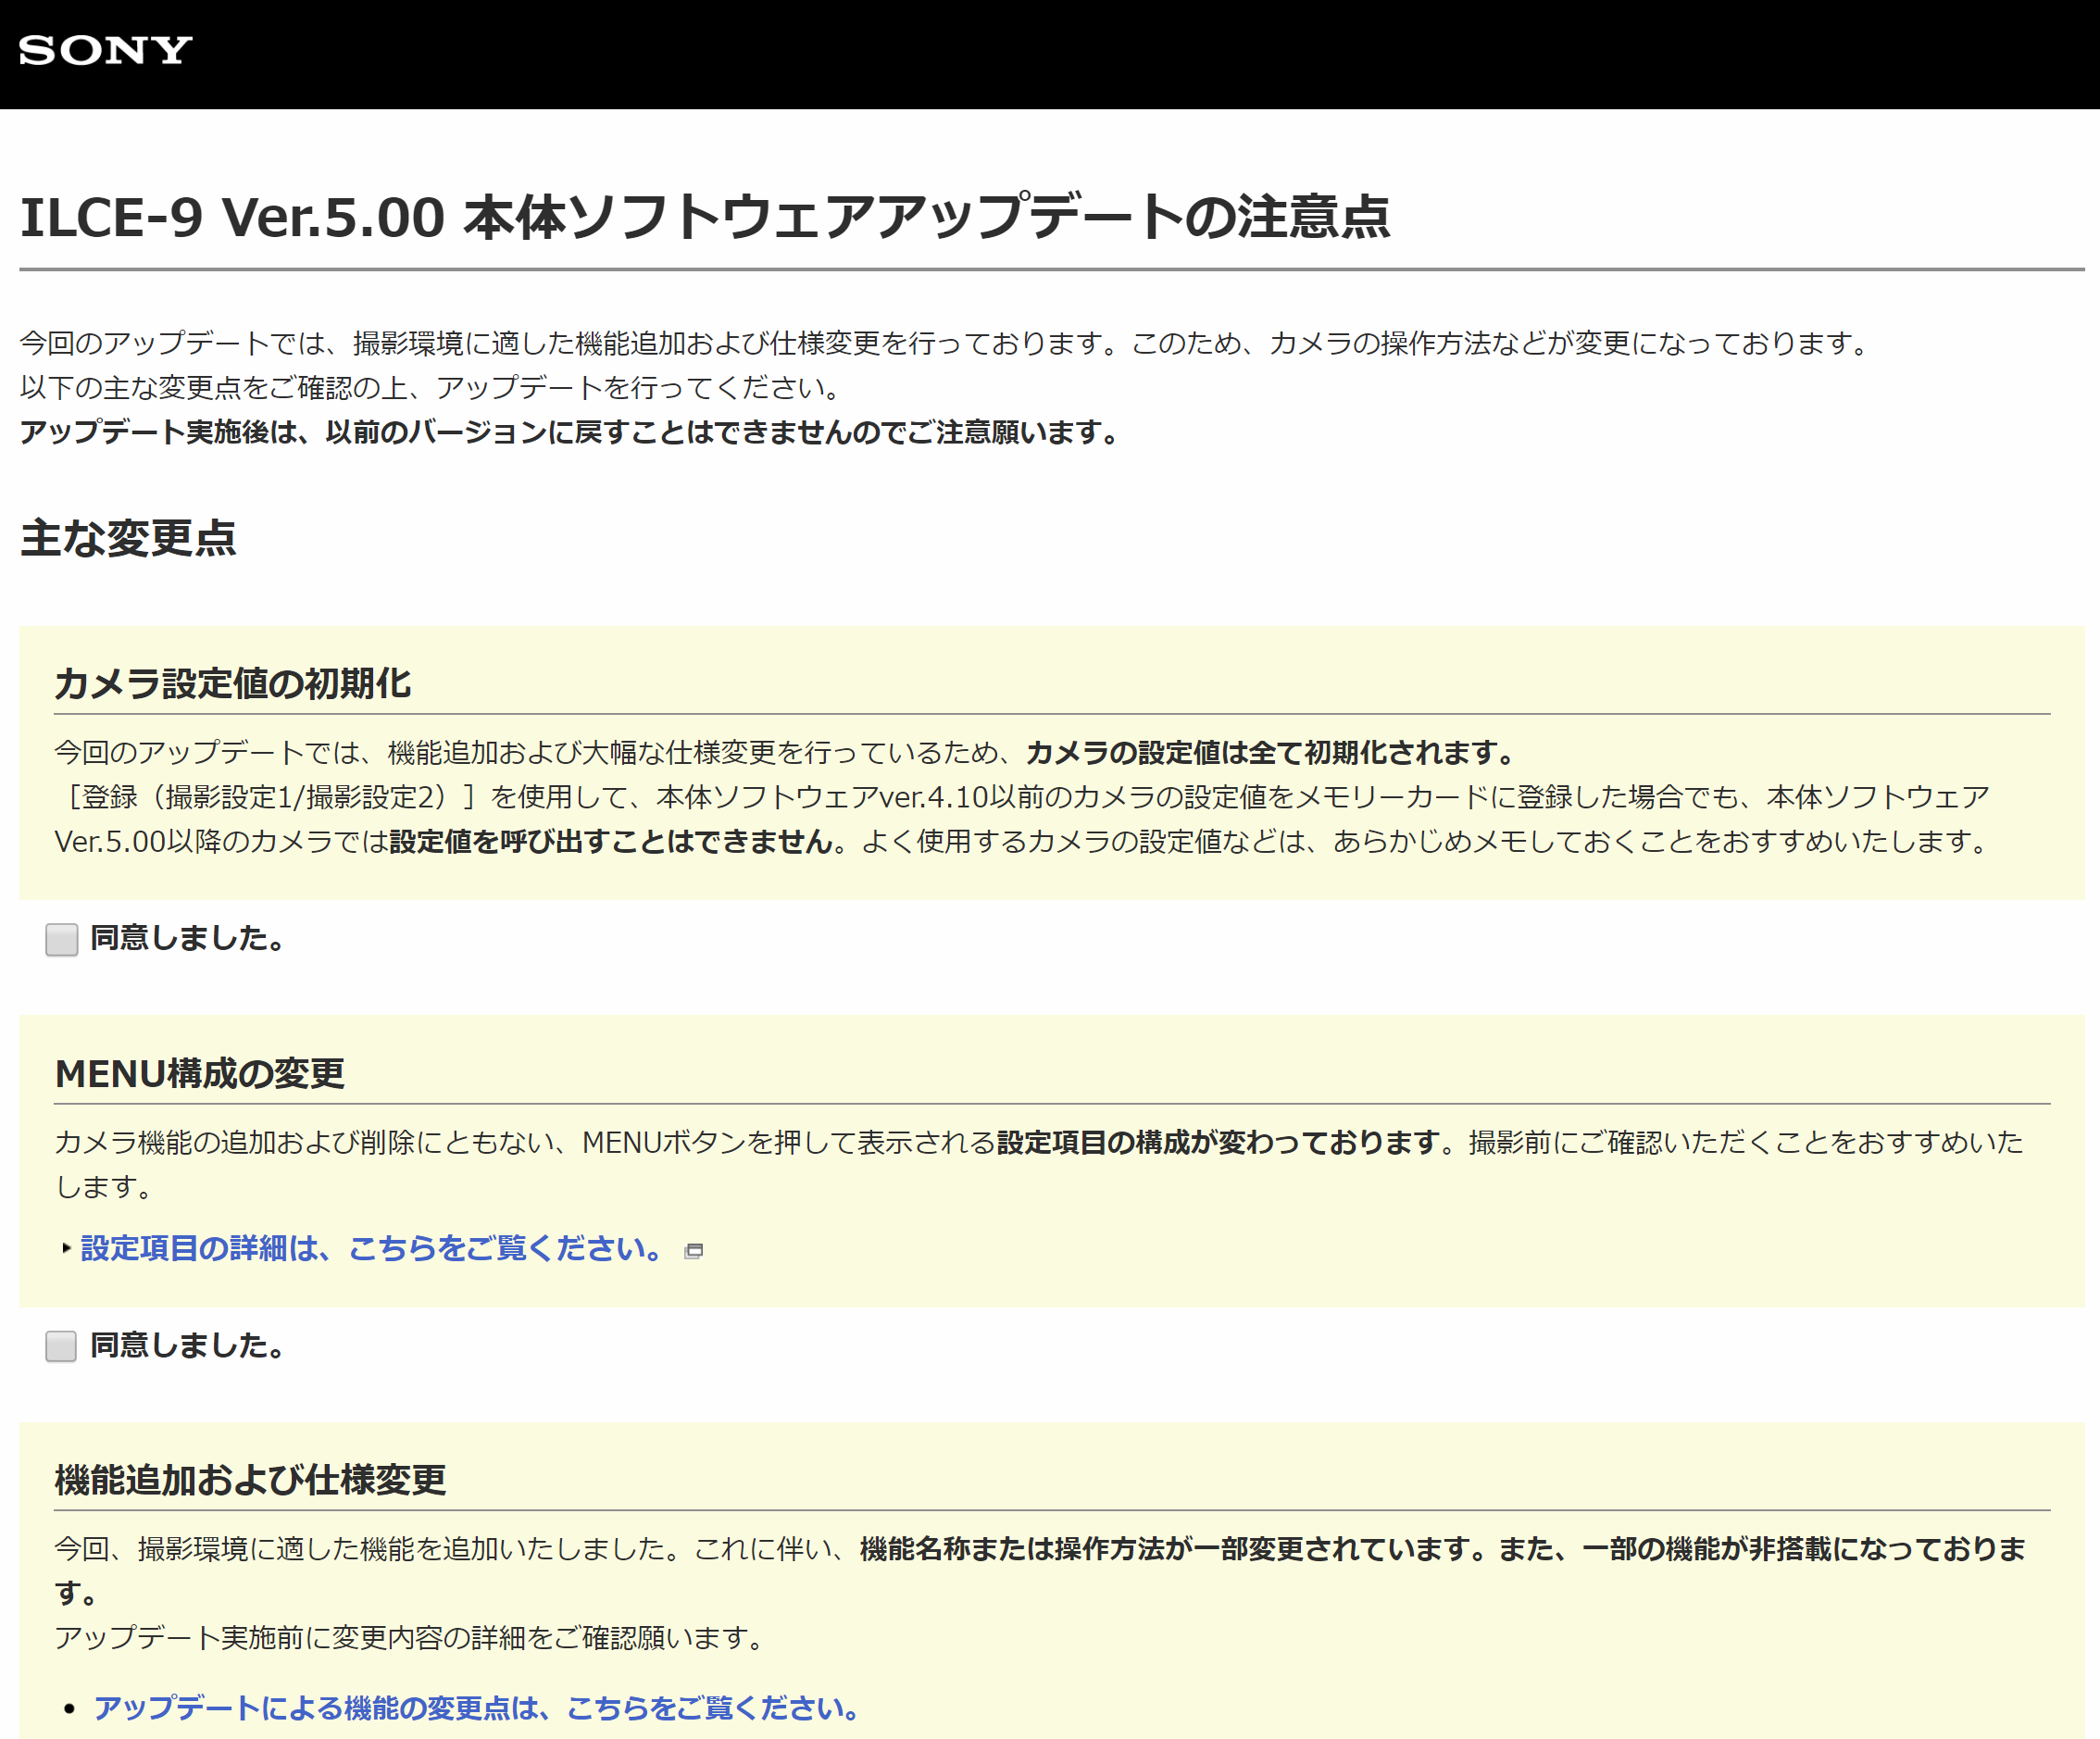Click the page title ILCE-9 Ver.5.00 heading
The height and width of the screenshot is (1739, 2100).
[705, 216]
